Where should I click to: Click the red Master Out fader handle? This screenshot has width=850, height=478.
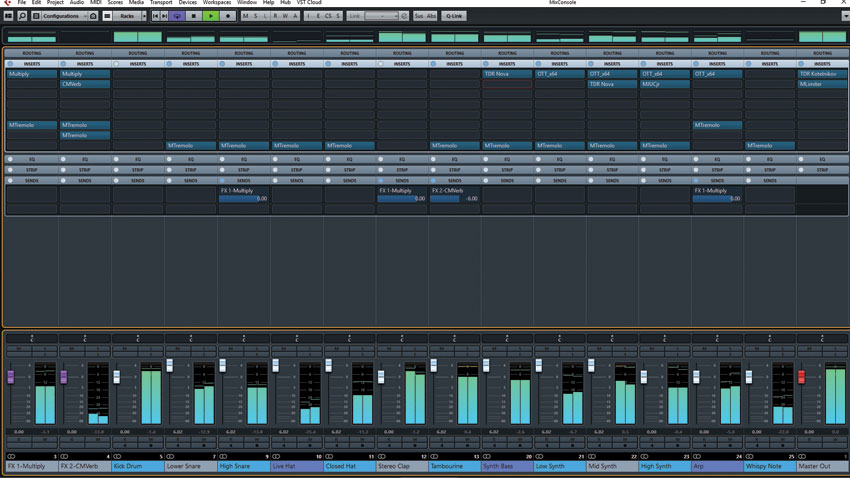(x=801, y=377)
